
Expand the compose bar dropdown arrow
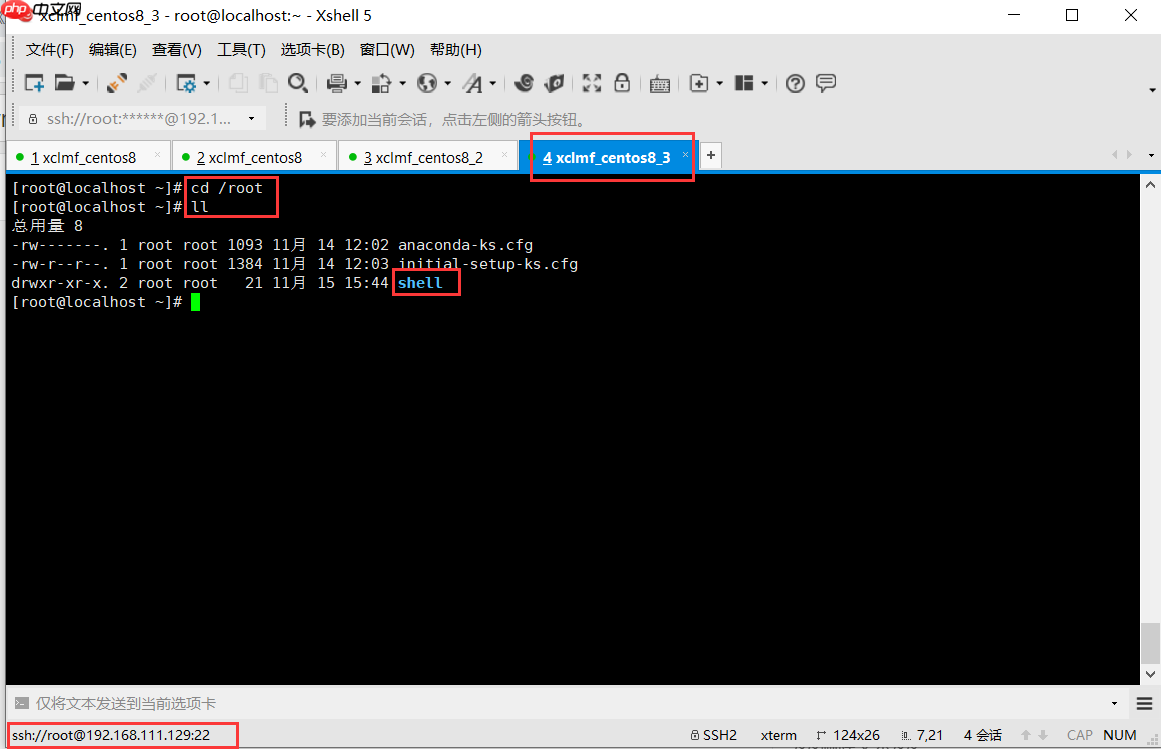(x=1114, y=704)
